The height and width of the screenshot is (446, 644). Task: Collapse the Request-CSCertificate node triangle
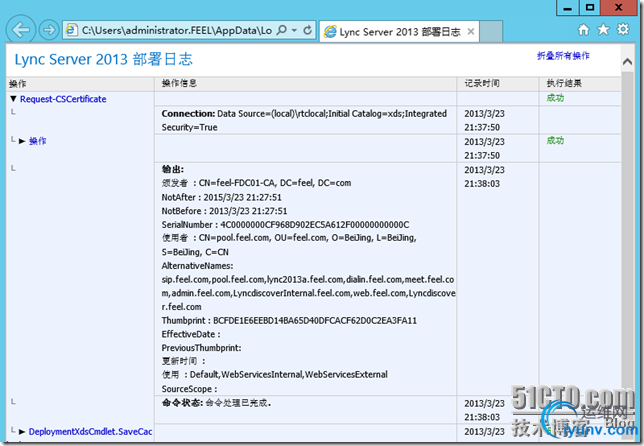coord(14,99)
